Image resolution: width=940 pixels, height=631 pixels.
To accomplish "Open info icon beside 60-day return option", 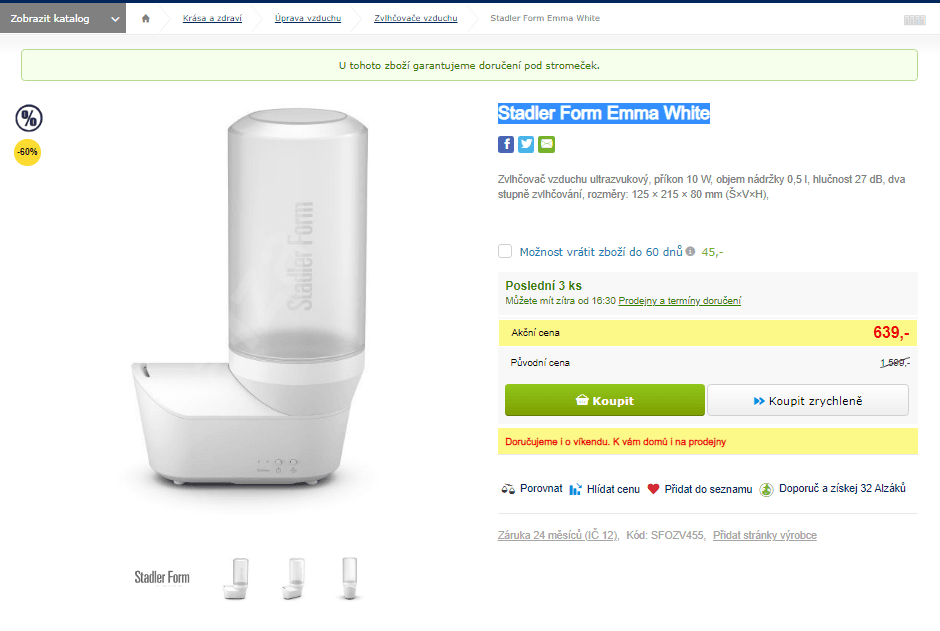I will (x=690, y=251).
